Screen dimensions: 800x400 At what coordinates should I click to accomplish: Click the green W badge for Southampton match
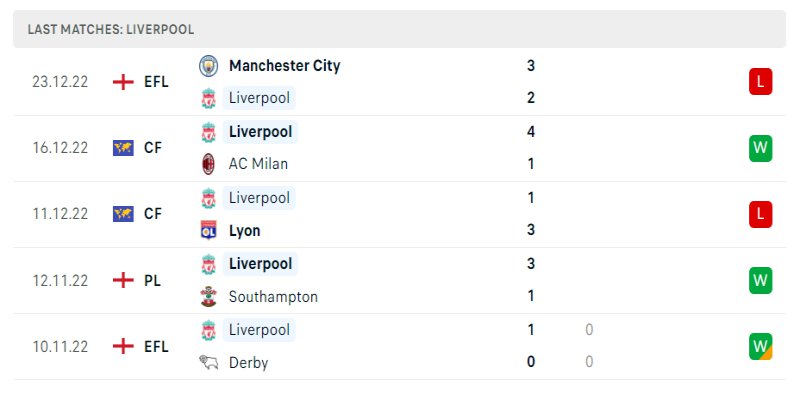point(760,280)
